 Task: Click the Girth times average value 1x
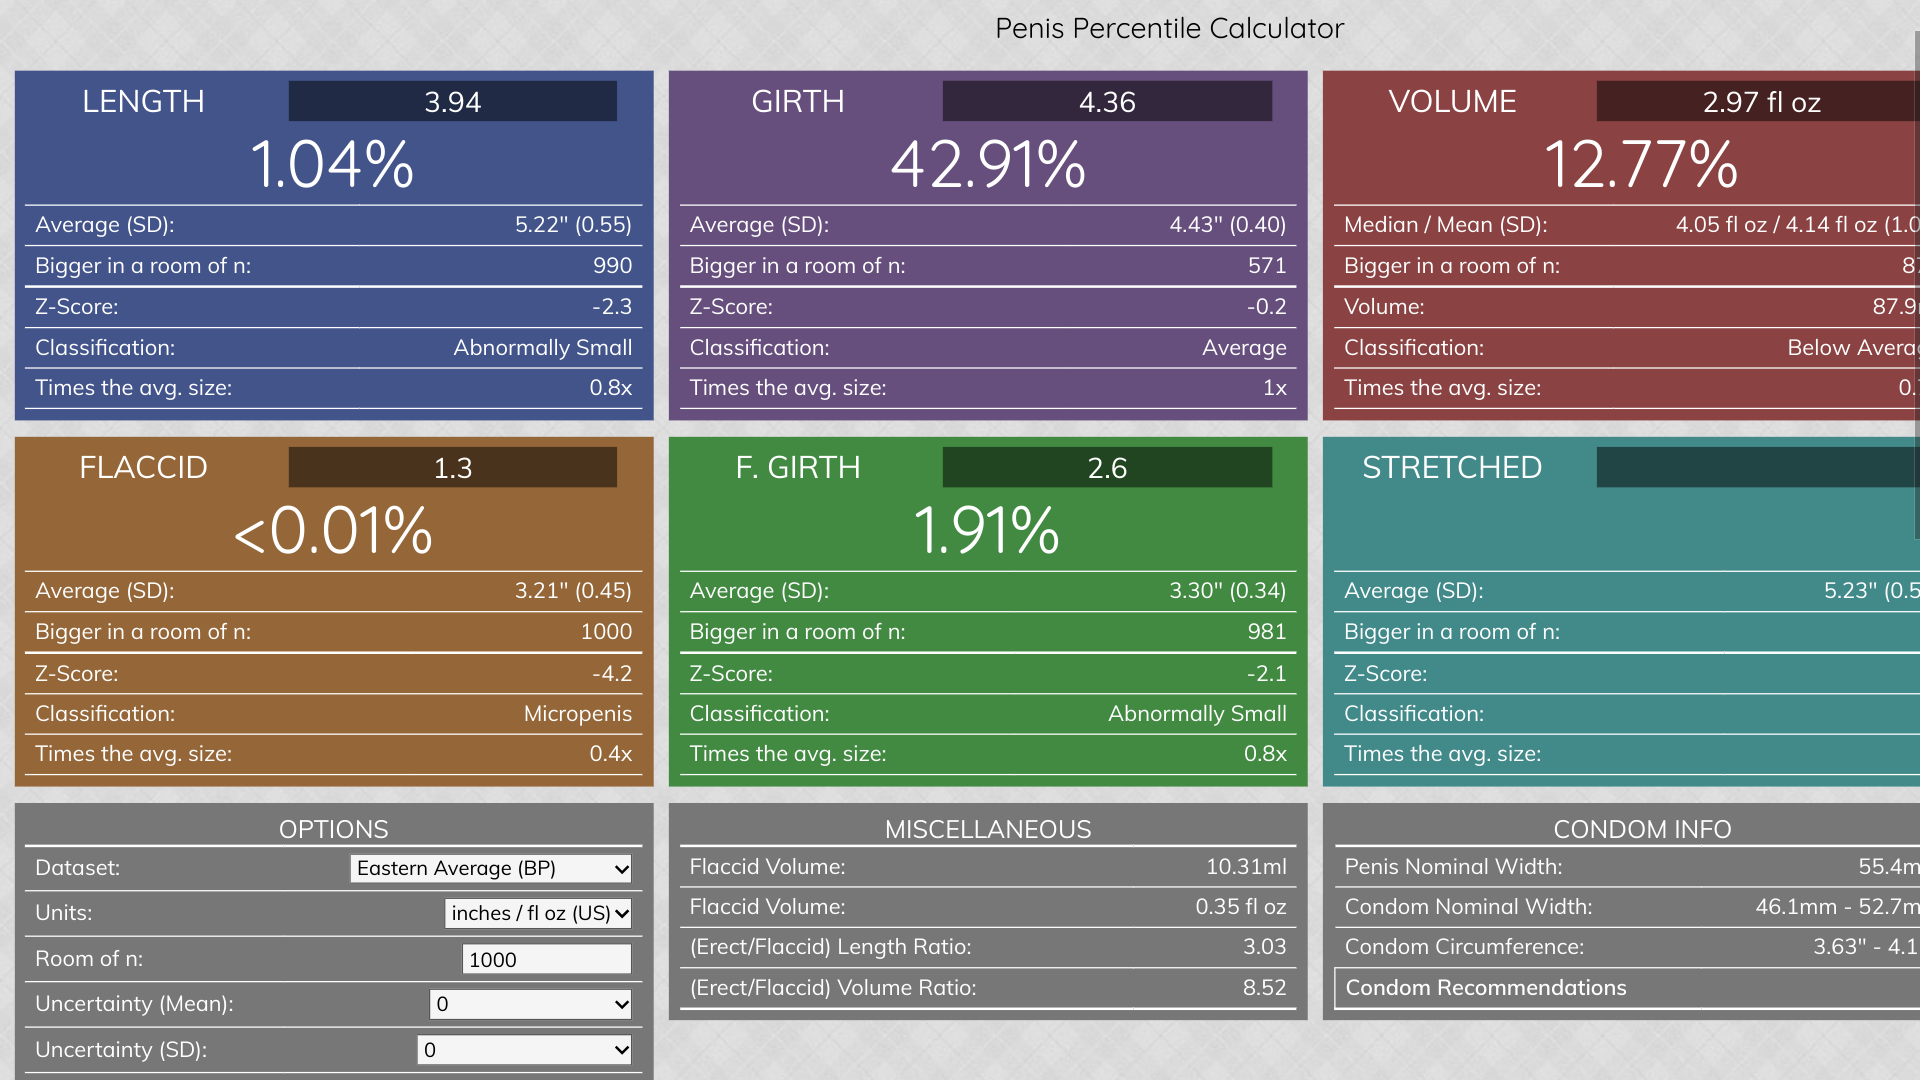point(1274,388)
